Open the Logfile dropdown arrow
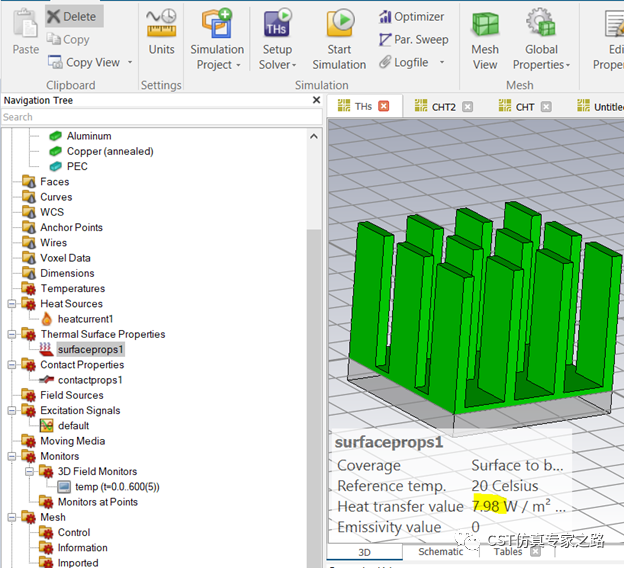 tap(442, 62)
